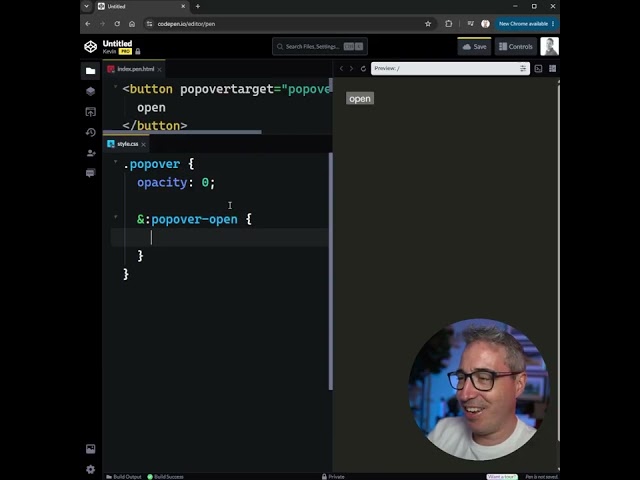Image resolution: width=640 pixels, height=480 pixels.
Task: Open the console icon next to the preview bar
Action: [538, 69]
